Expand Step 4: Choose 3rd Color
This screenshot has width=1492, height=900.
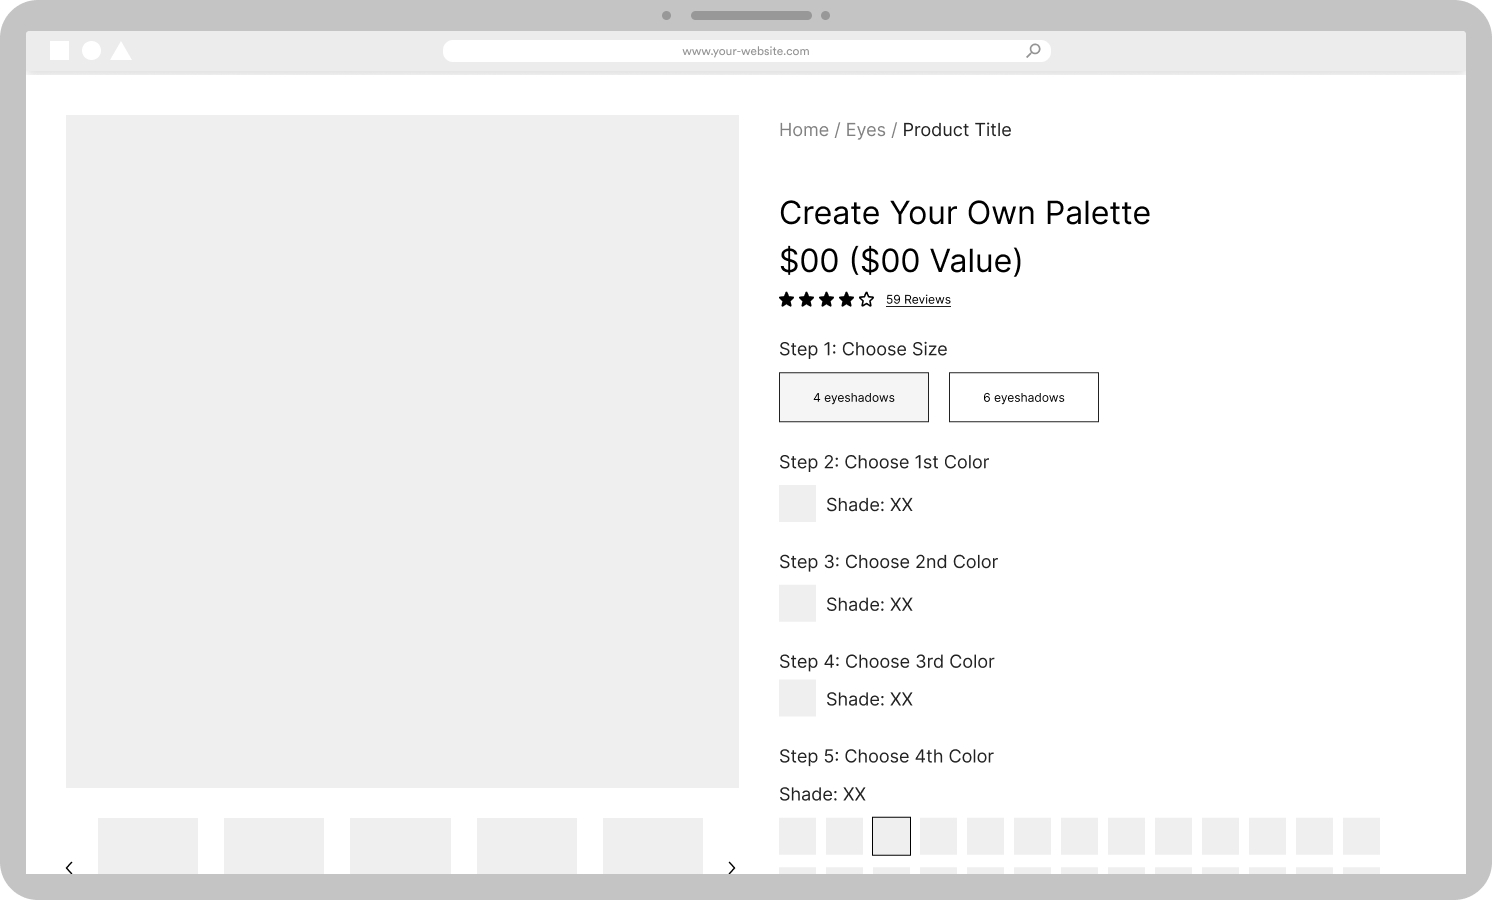[x=886, y=662]
